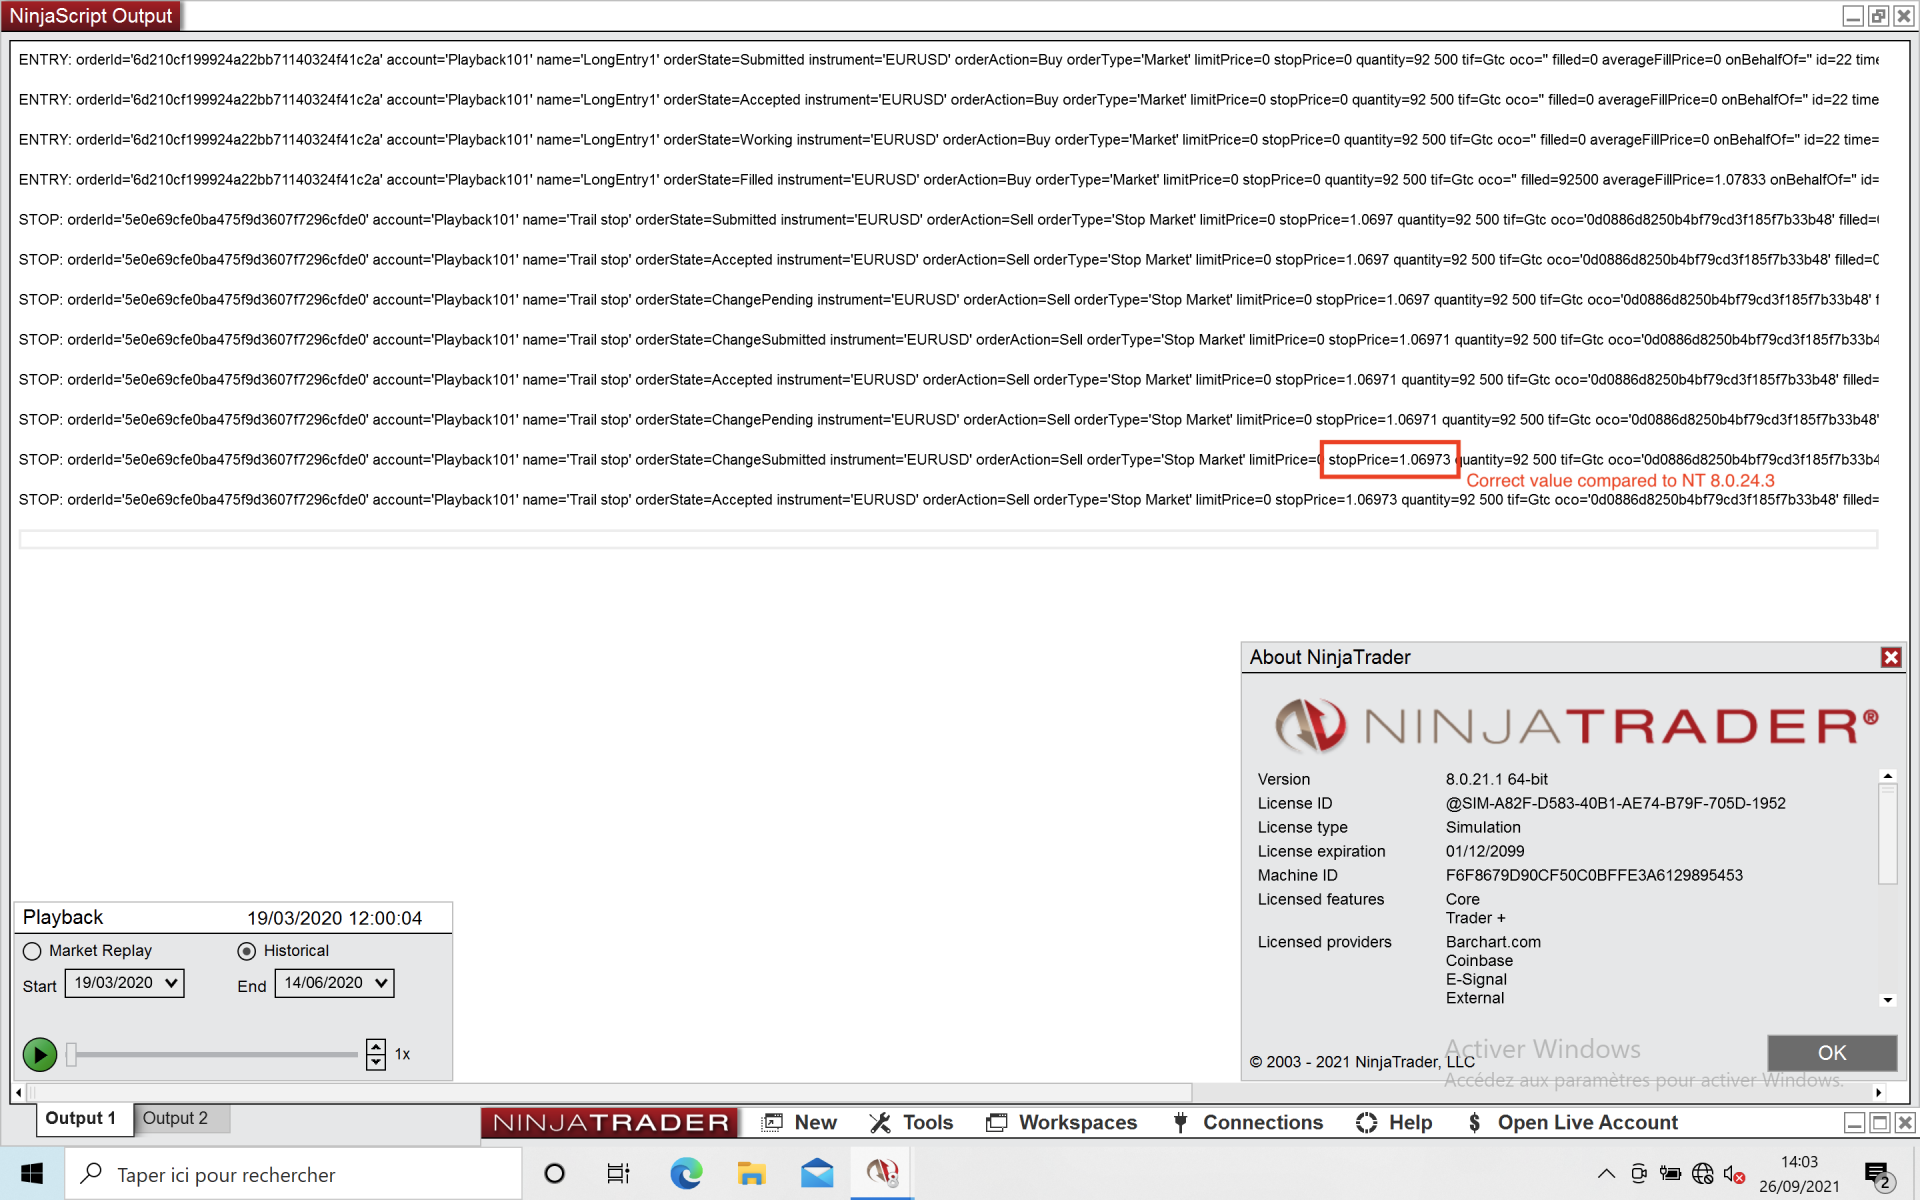This screenshot has width=1920, height=1200.
Task: Click Open Live Account dollar icon
Action: click(x=1474, y=1123)
